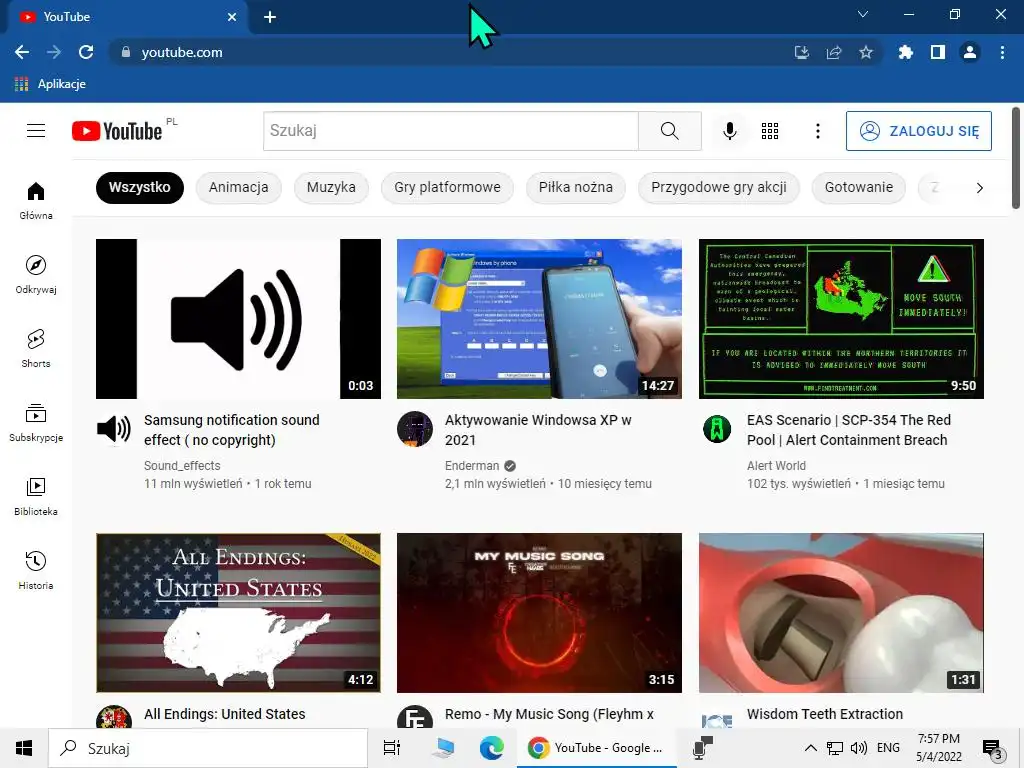Open new browser tab with plus
1024x768 pixels.
(x=270, y=17)
